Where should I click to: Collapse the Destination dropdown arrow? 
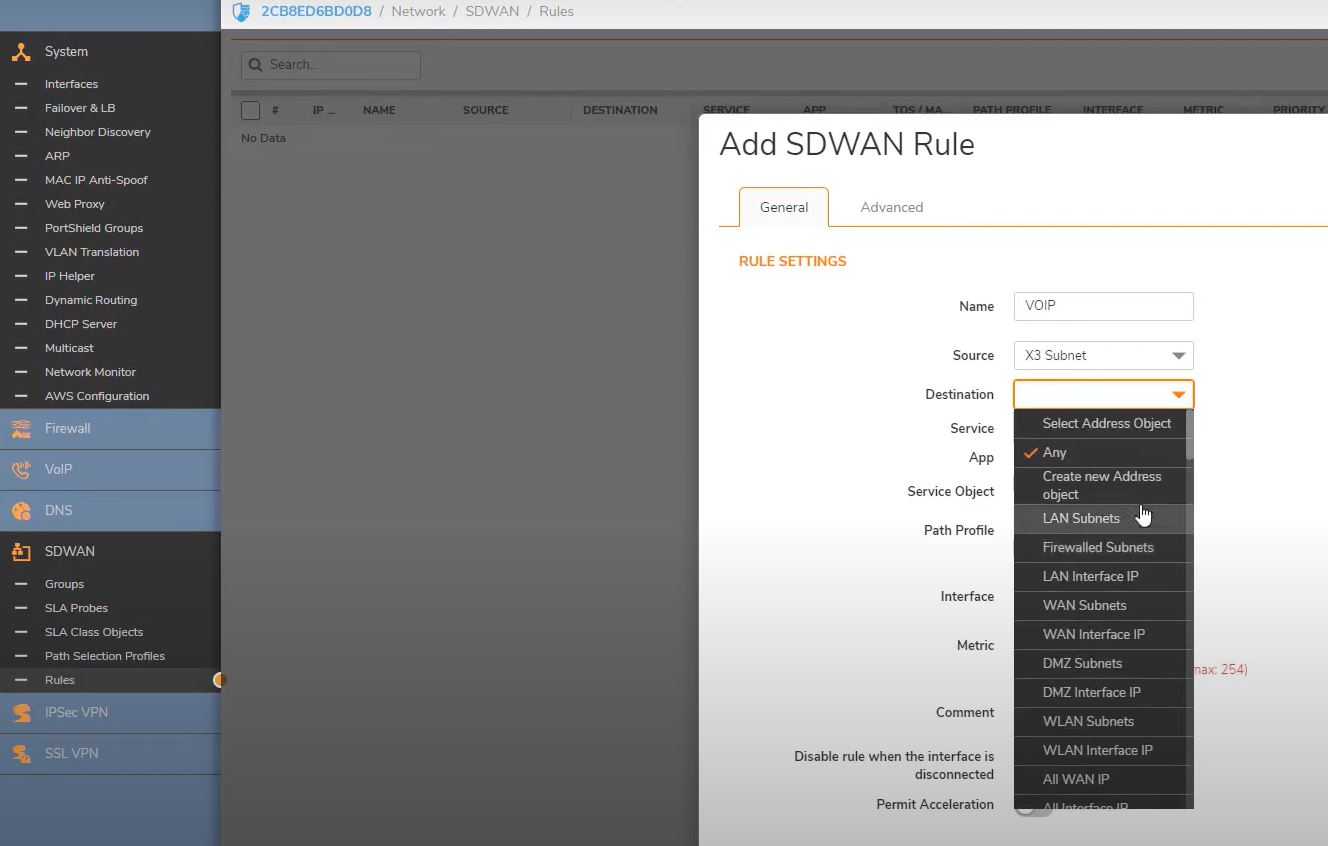(x=1178, y=395)
